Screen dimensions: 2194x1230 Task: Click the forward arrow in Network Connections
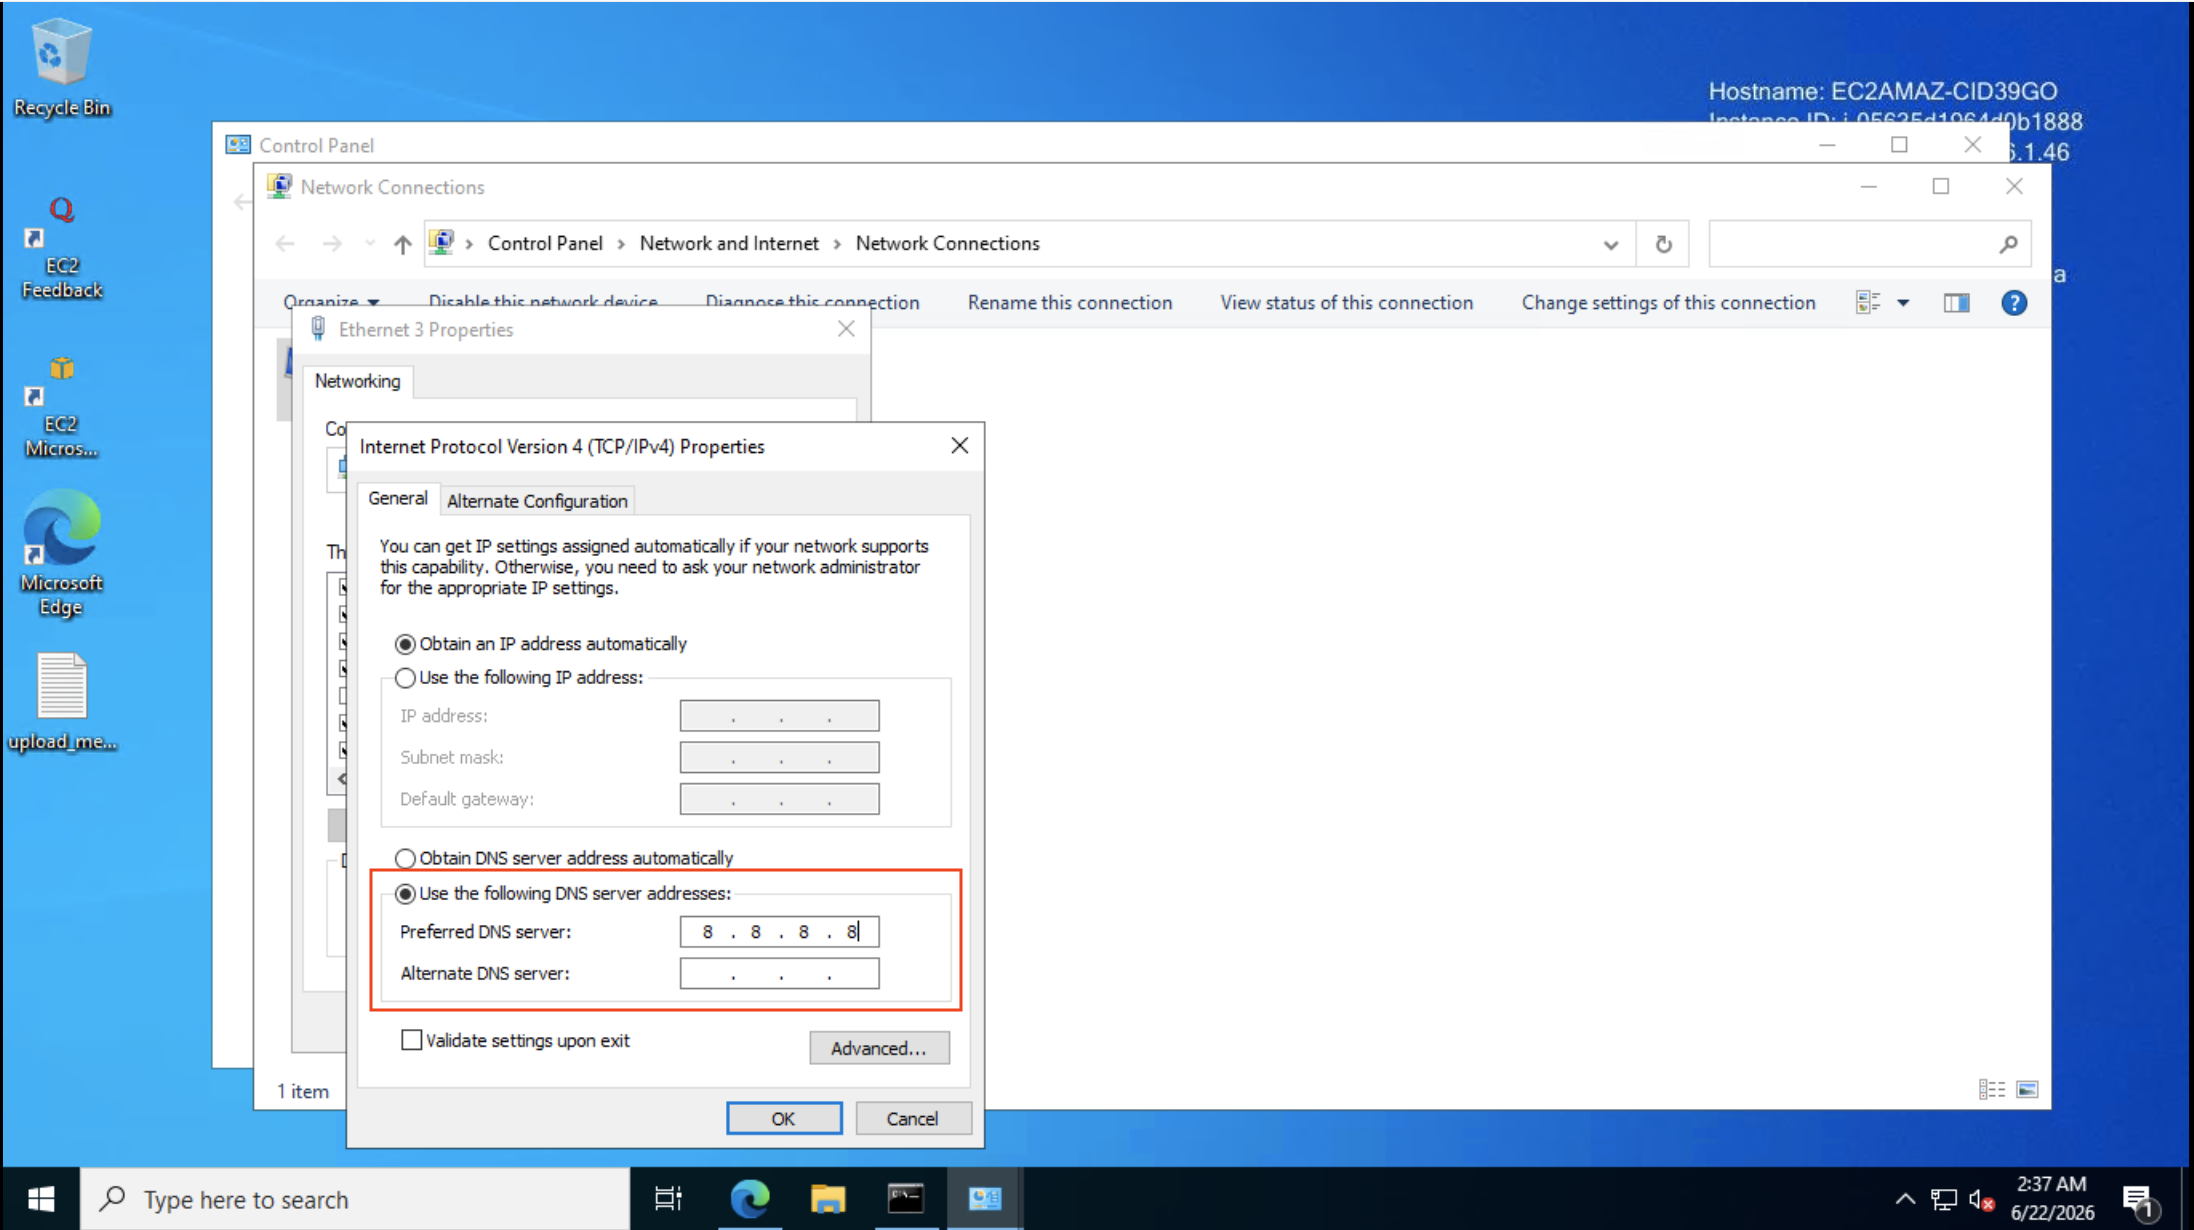pos(332,244)
